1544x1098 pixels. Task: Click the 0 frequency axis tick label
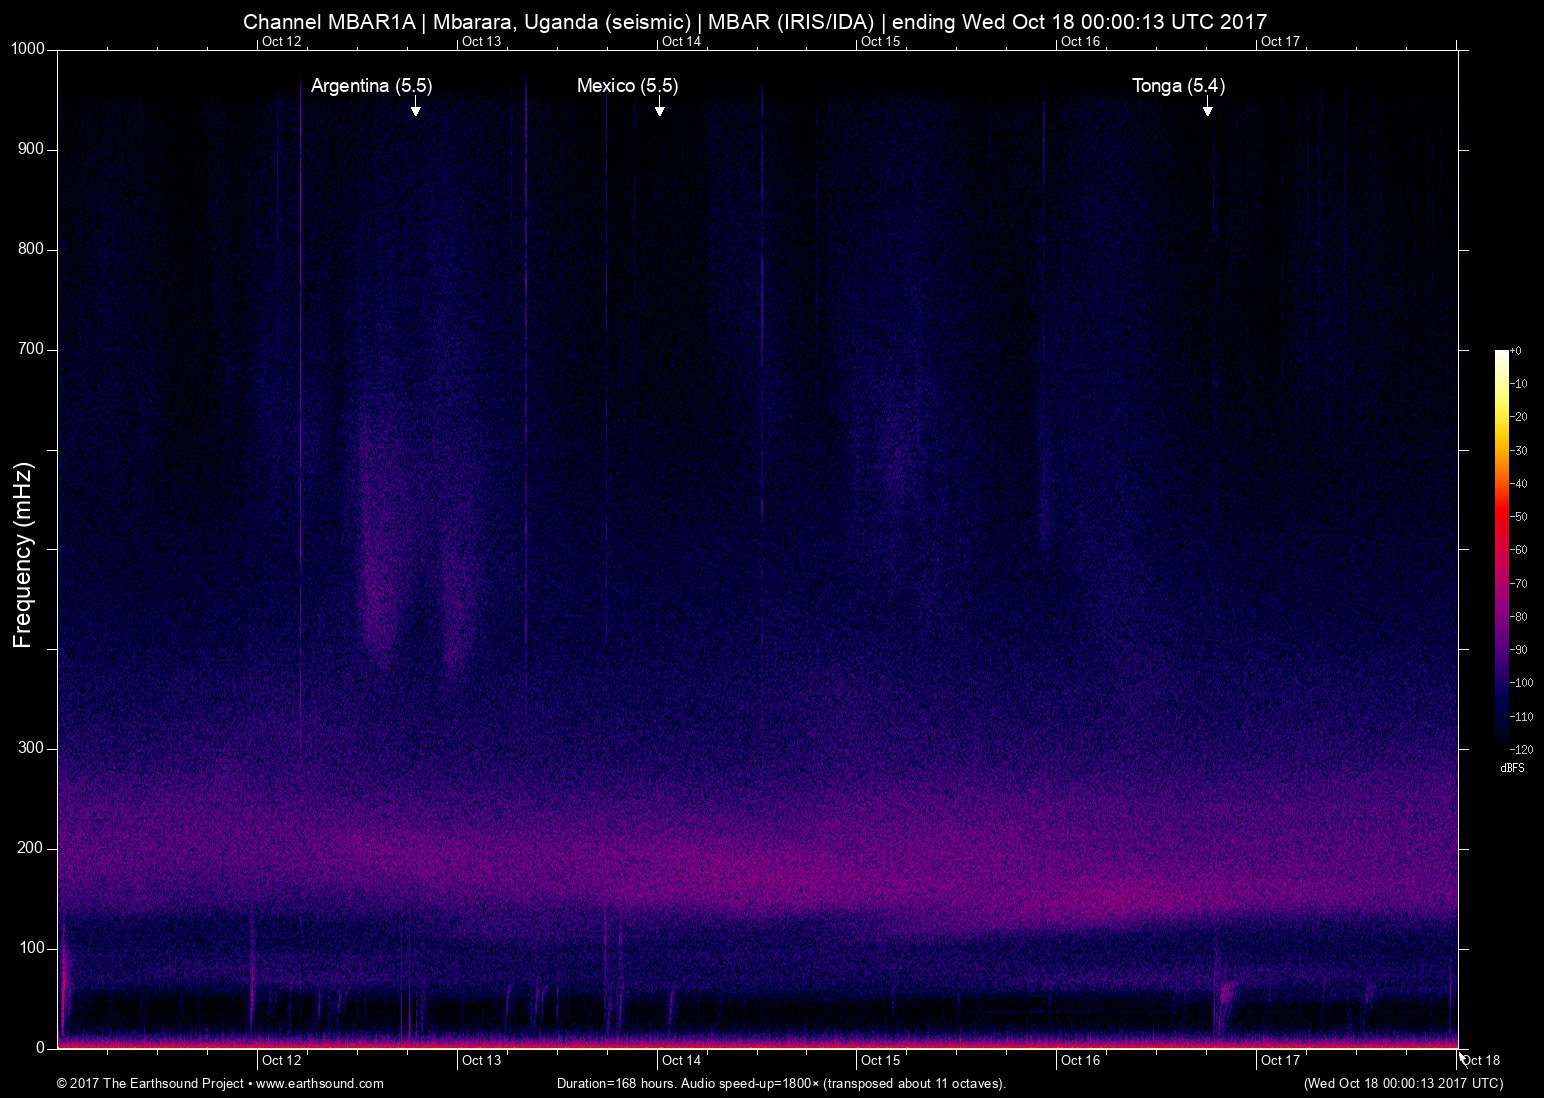pos(41,1048)
